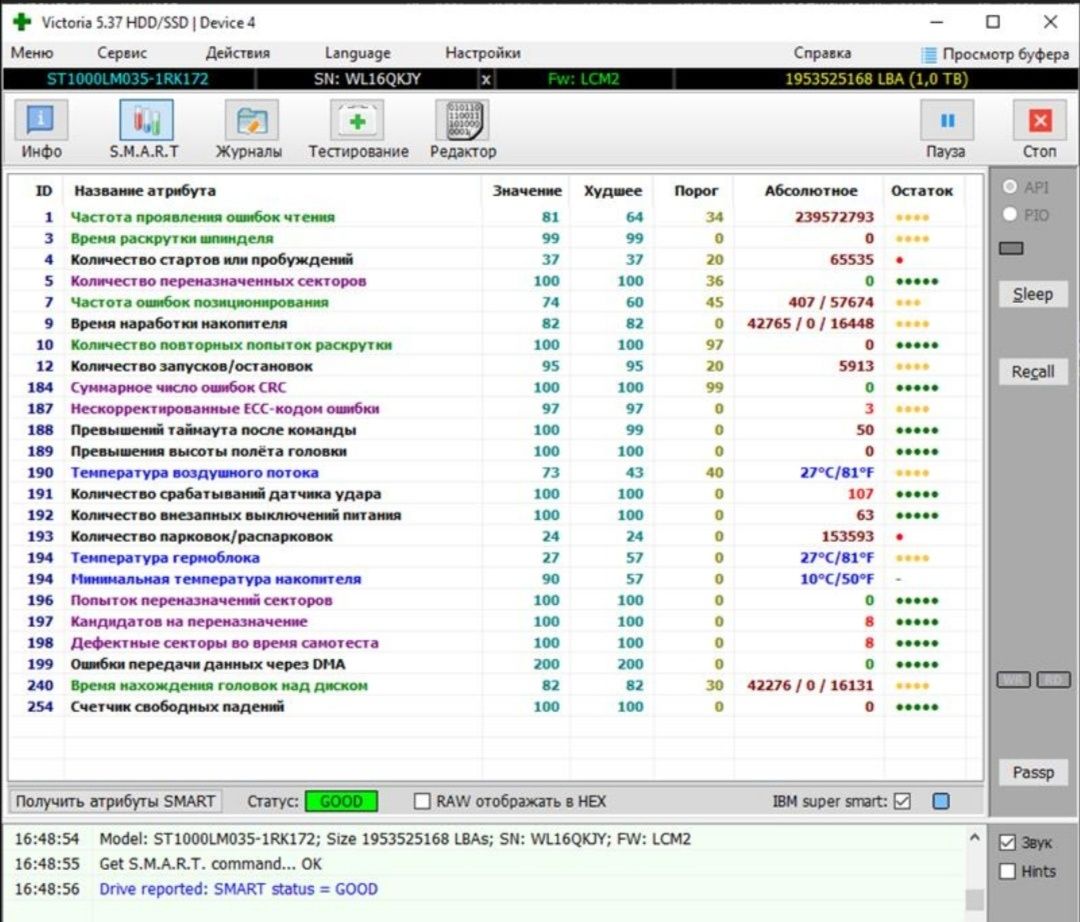This screenshot has width=1080, height=922.
Task: Select row Частота проявления ошибок чтения
Action: click(496, 217)
